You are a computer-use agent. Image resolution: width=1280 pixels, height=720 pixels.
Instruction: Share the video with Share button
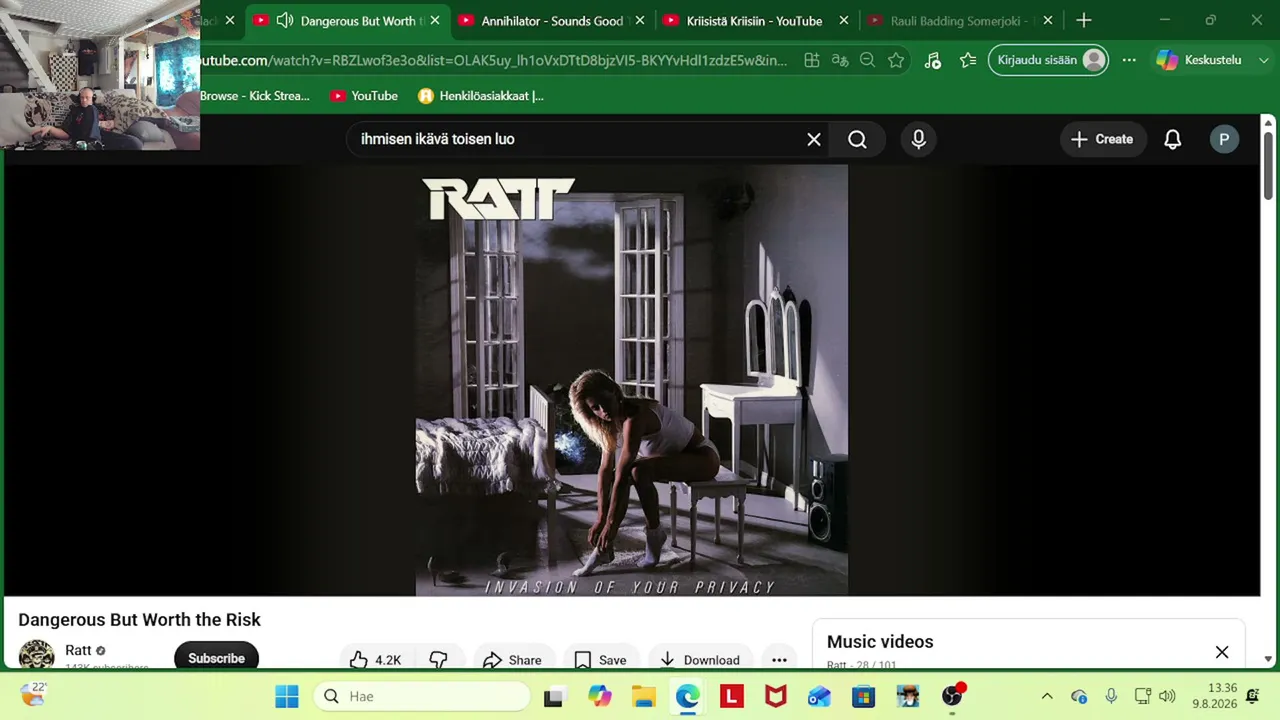pyautogui.click(x=512, y=660)
